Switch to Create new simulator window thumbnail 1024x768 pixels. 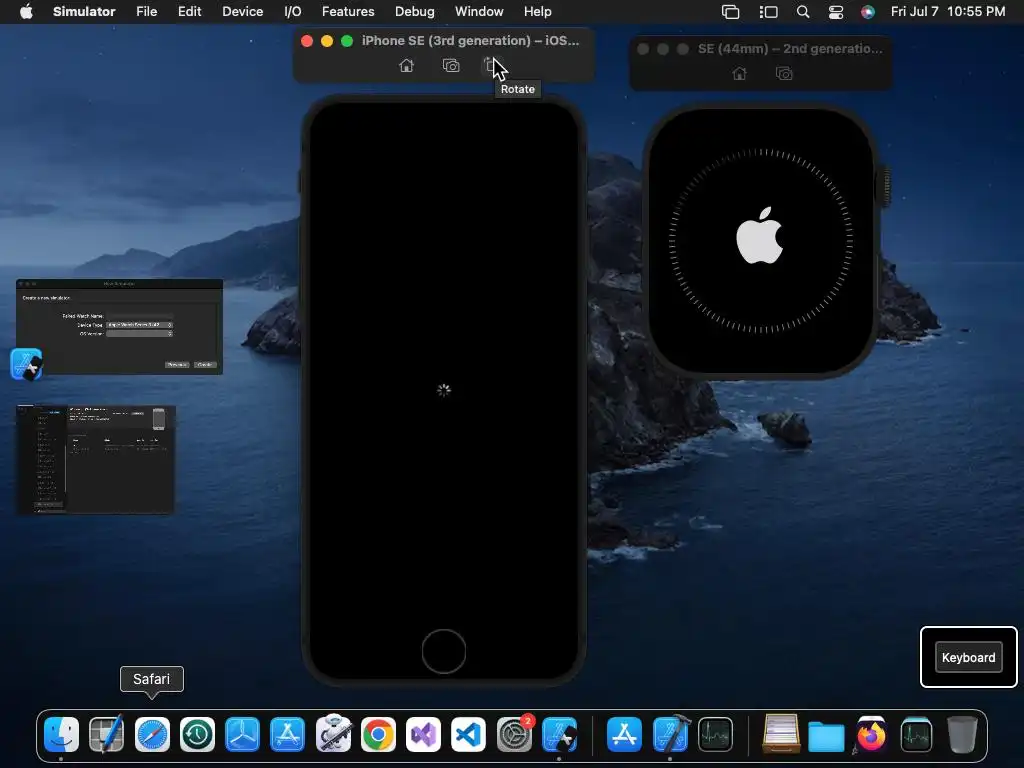[x=120, y=327]
